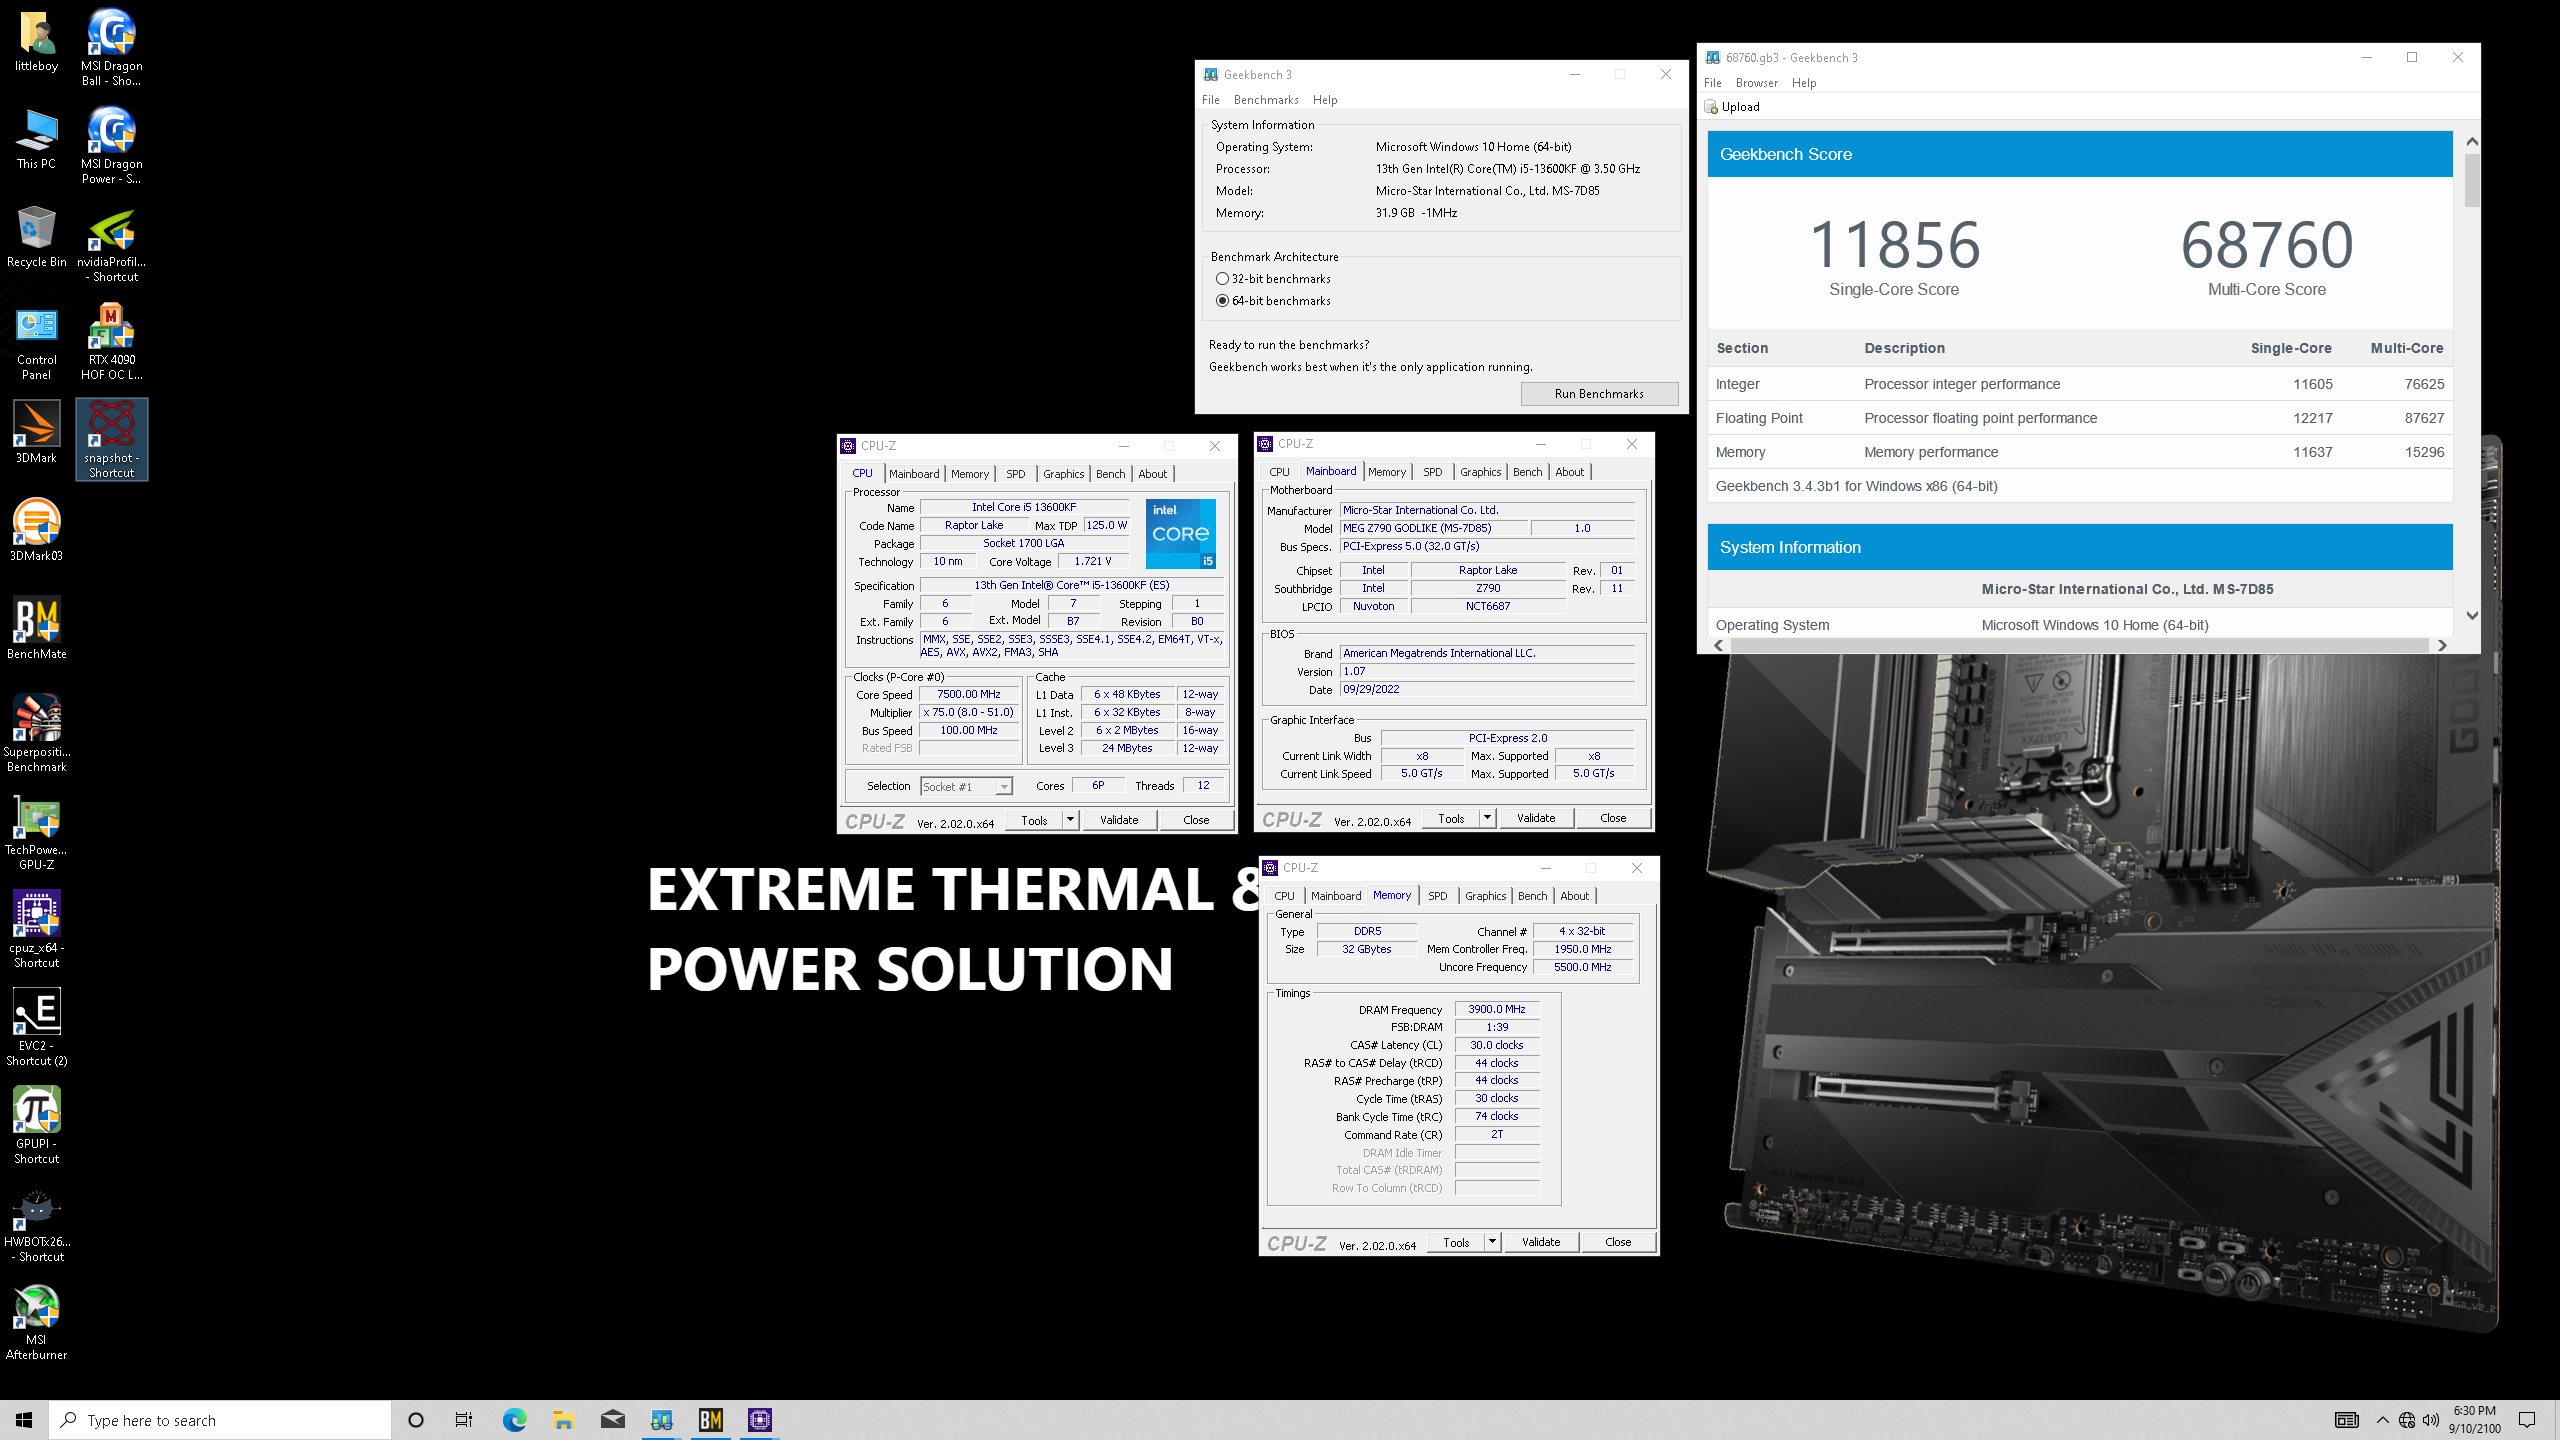Switch to Graphics tab in CPU-Z Memory window

coord(1485,896)
